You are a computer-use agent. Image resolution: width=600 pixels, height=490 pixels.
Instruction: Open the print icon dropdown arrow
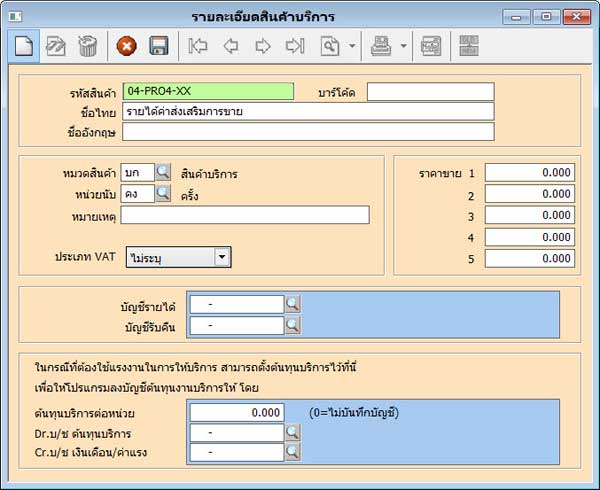point(403,46)
